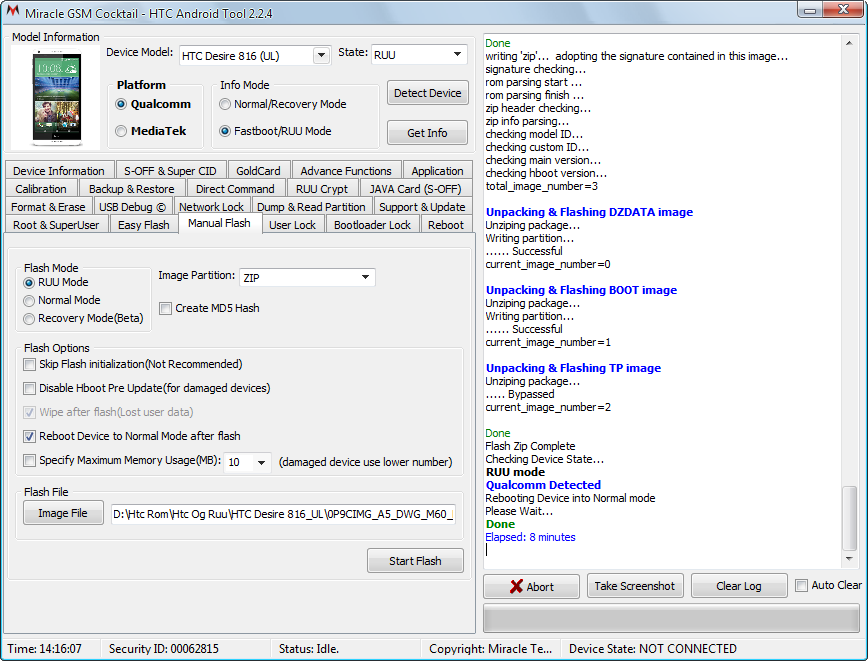Screen dimensions: 868x661
Task: Switch to the Easy Flash tab
Action: pyautogui.click(x=144, y=225)
